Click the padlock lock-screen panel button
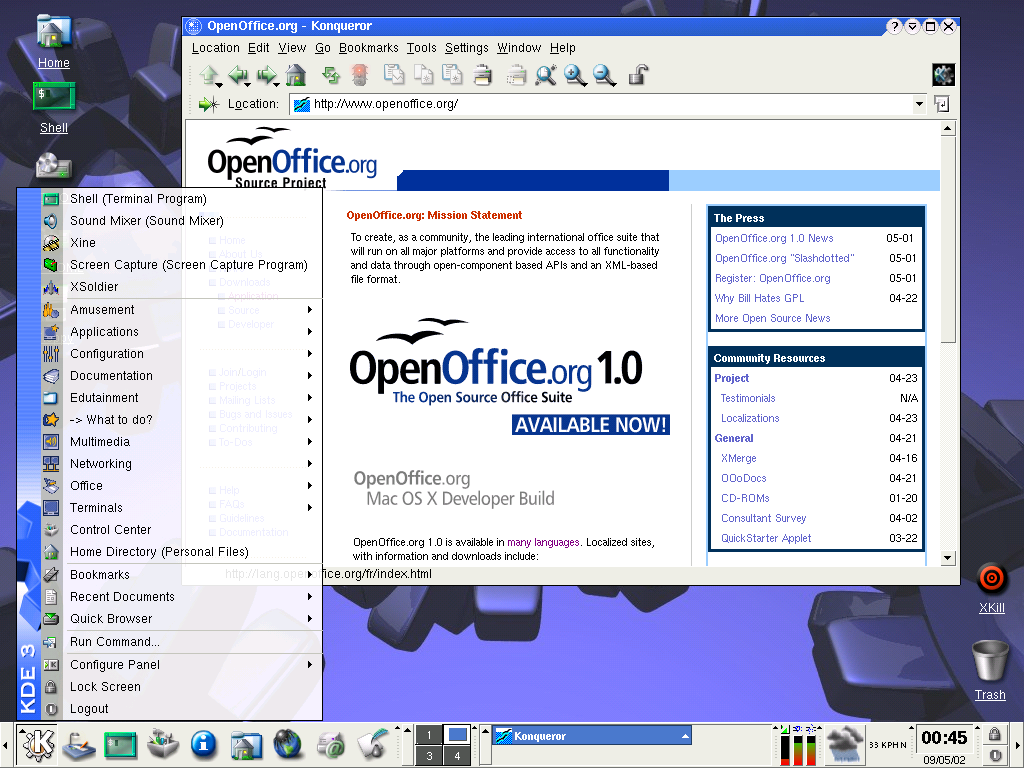 (x=994, y=735)
